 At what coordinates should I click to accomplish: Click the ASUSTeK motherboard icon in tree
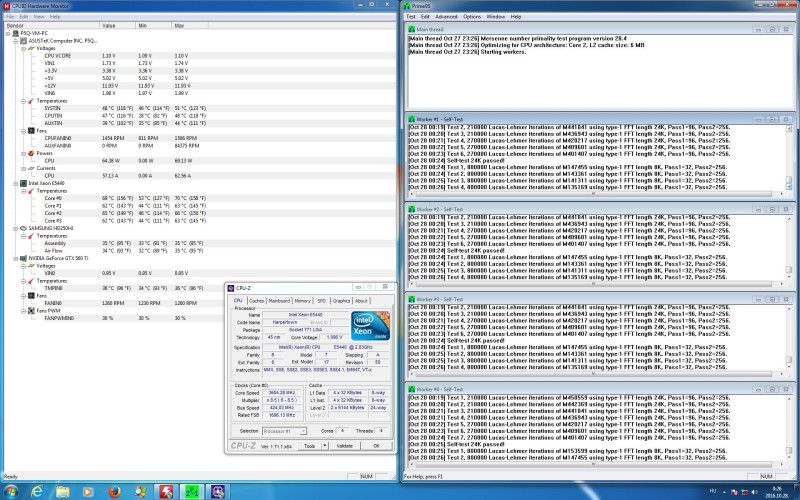click(23, 40)
